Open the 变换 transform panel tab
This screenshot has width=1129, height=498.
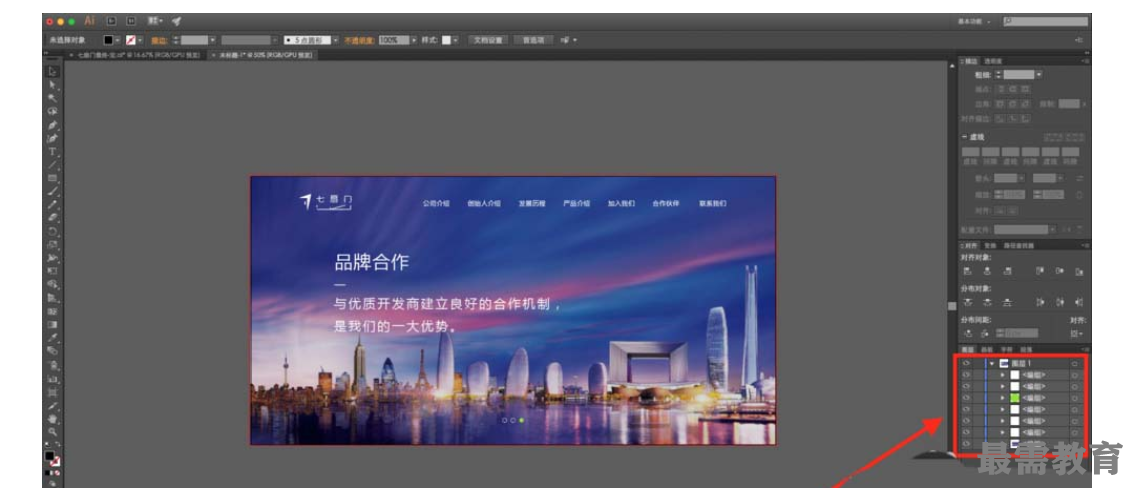992,245
